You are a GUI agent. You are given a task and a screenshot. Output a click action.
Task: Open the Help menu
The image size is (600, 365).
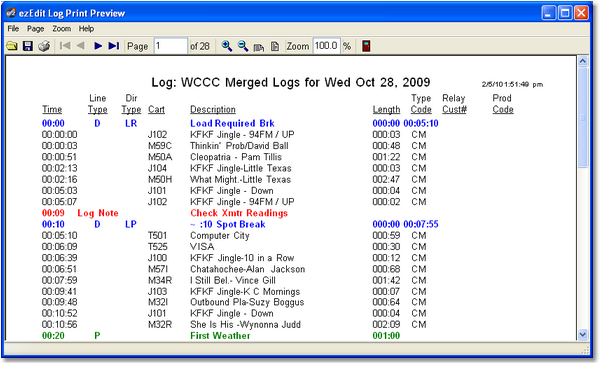tap(86, 29)
